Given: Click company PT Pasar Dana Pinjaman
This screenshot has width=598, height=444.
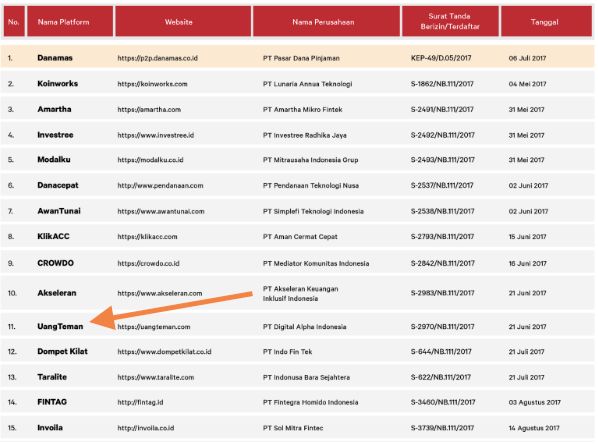Looking at the screenshot, I should 301,58.
